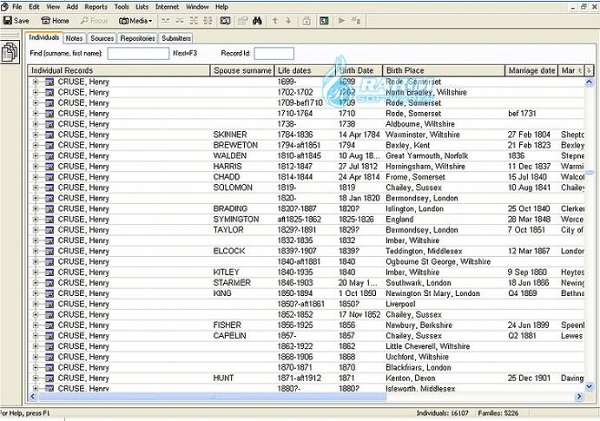Click the Save toolbar button

point(17,20)
